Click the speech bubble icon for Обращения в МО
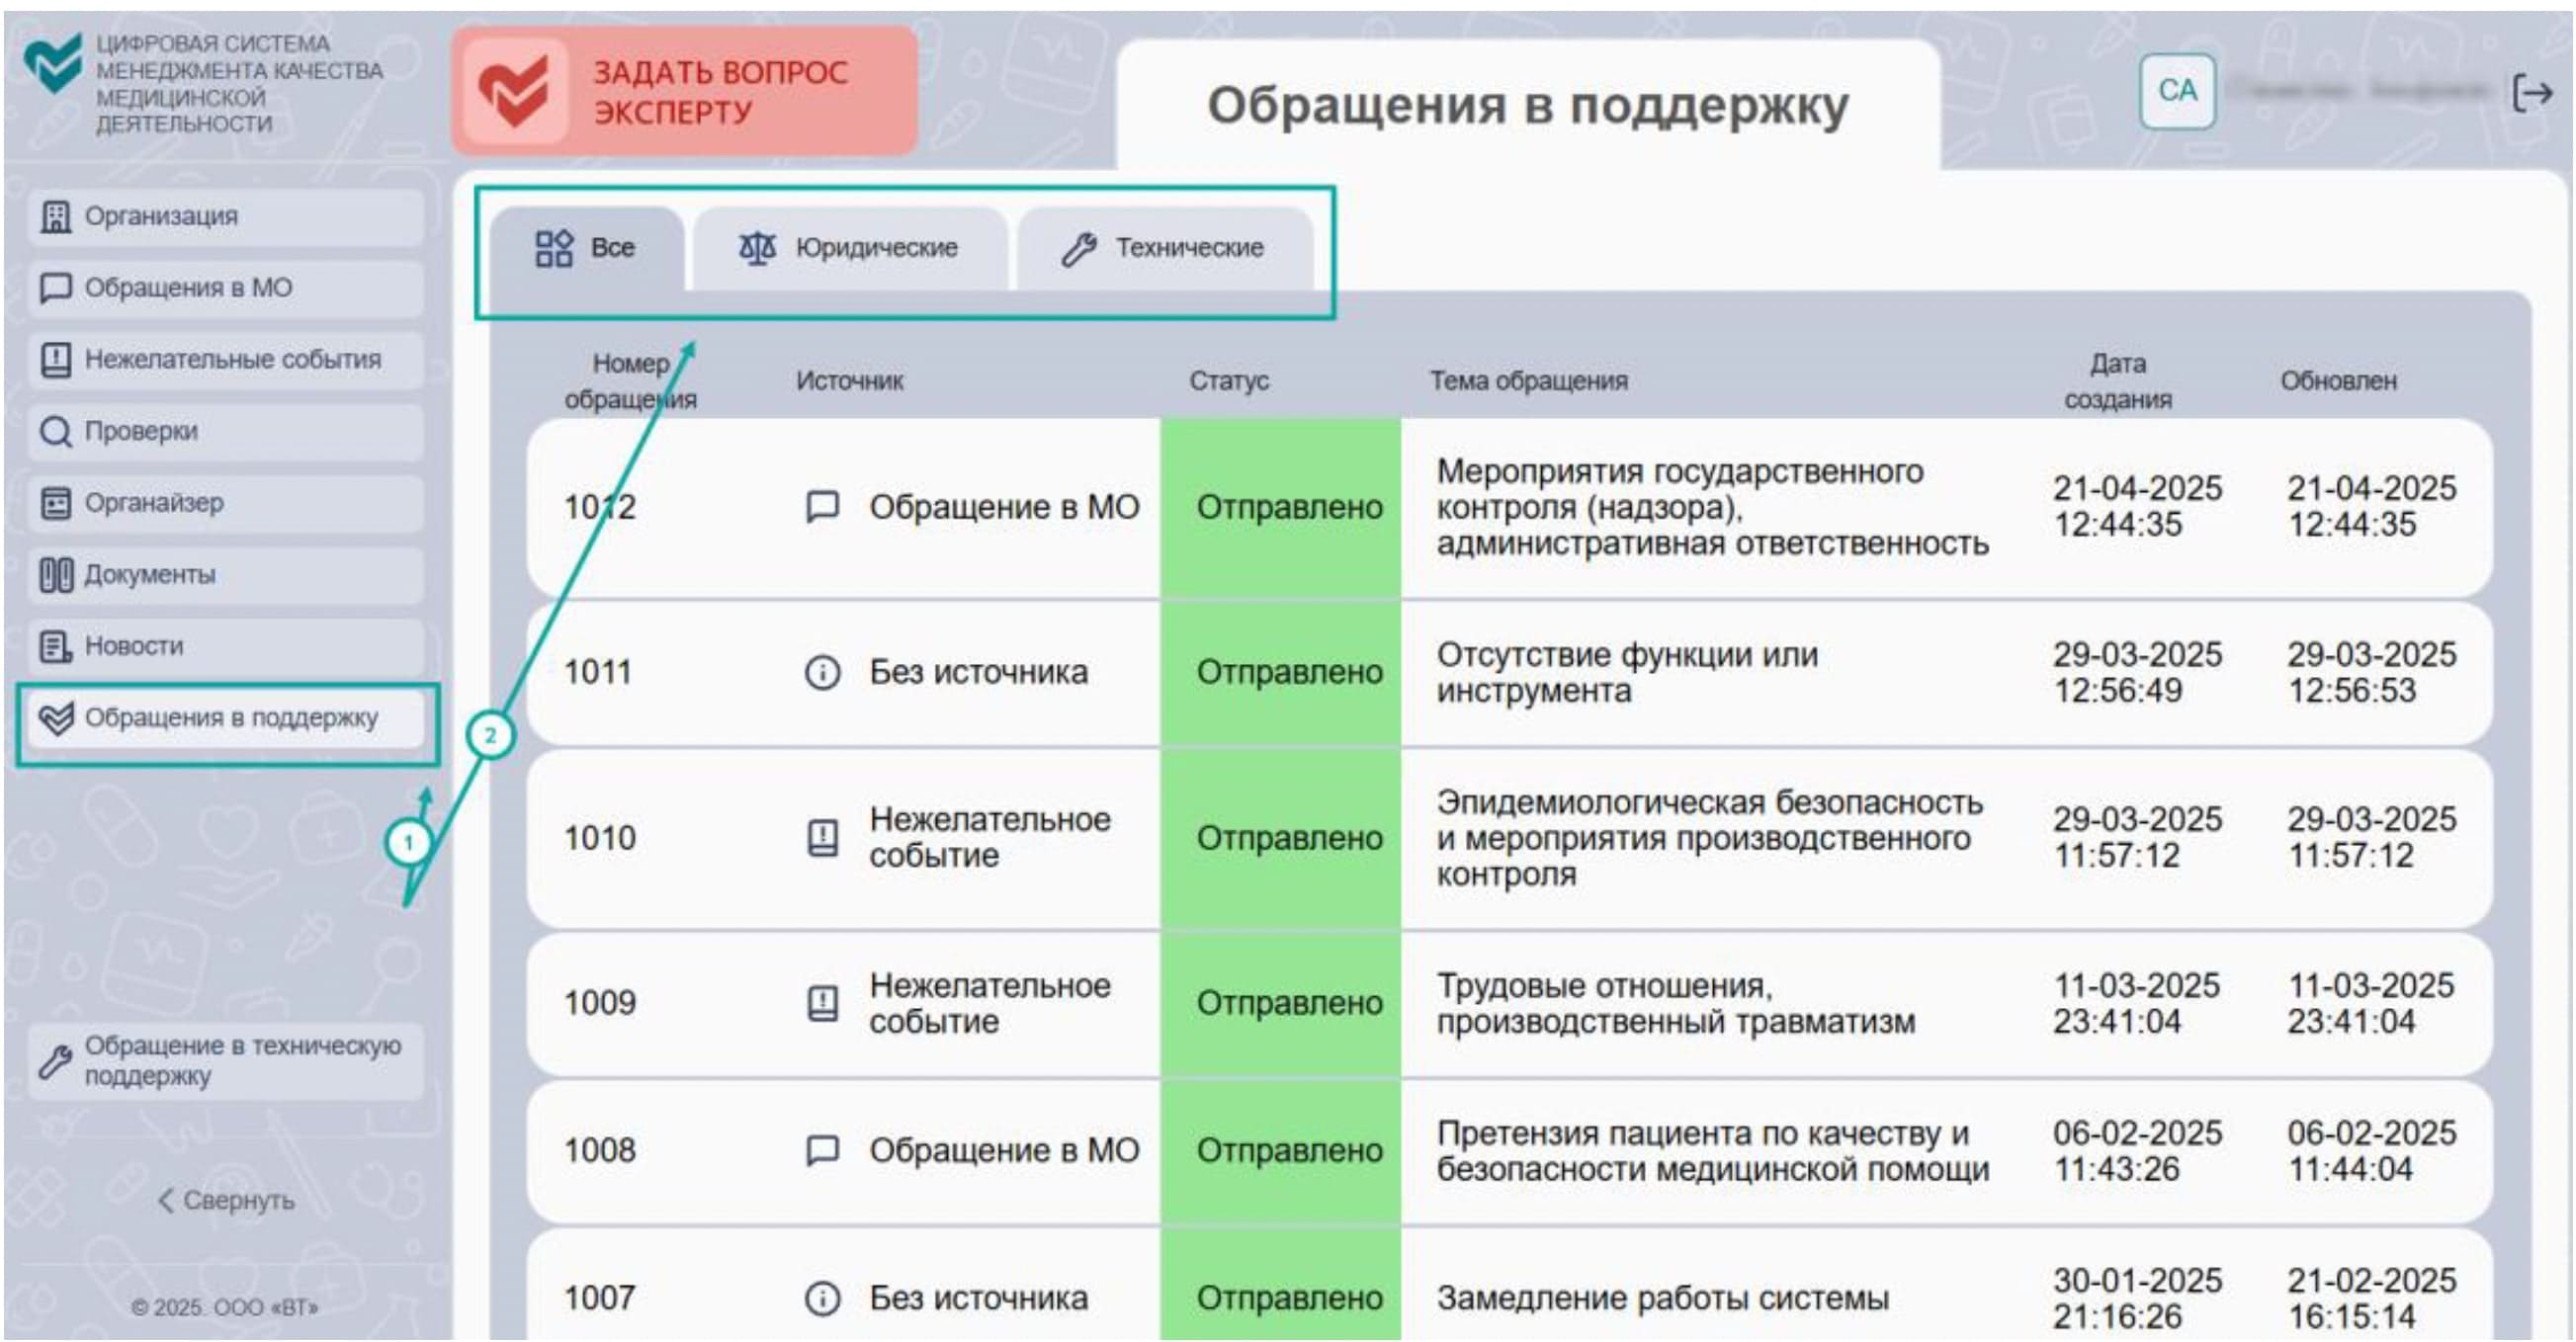 (x=55, y=288)
